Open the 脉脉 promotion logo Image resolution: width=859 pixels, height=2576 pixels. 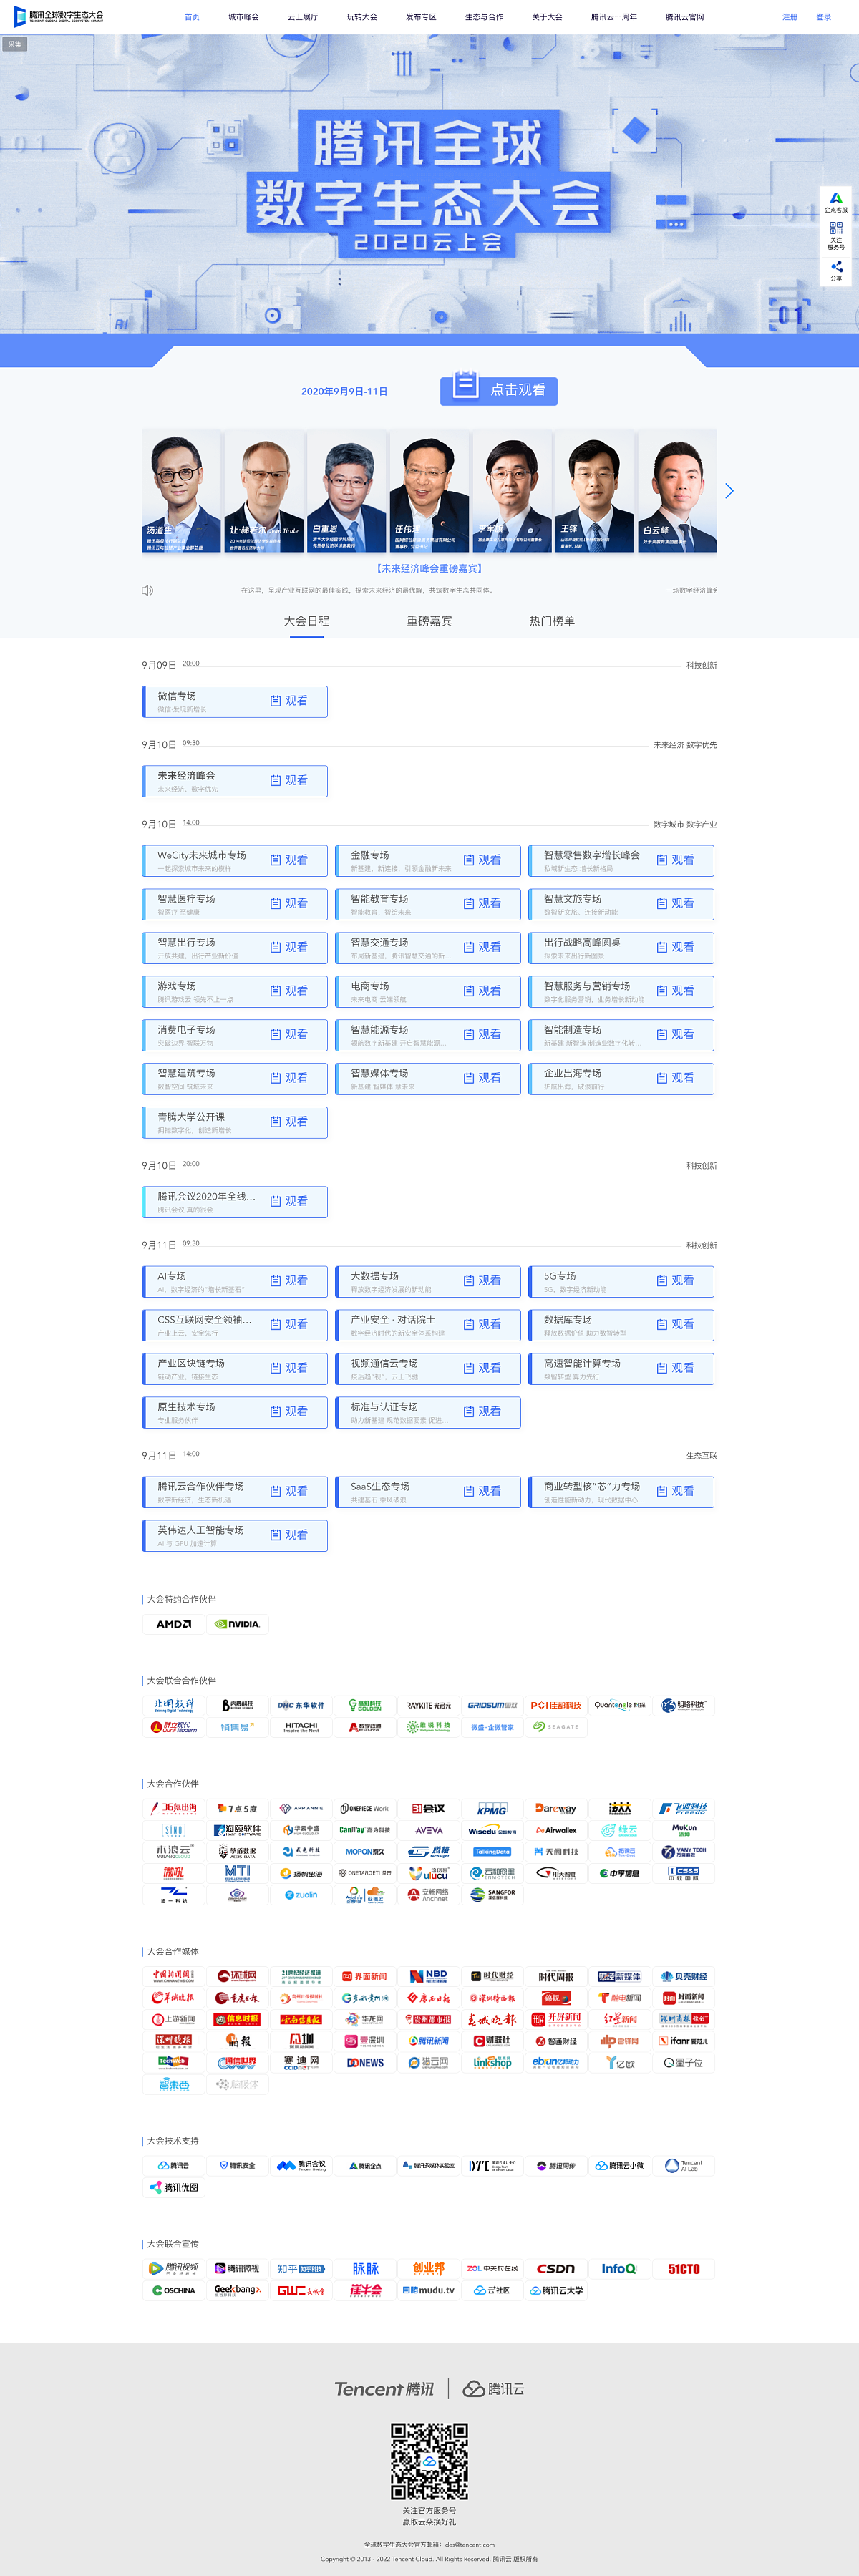pyautogui.click(x=365, y=2269)
